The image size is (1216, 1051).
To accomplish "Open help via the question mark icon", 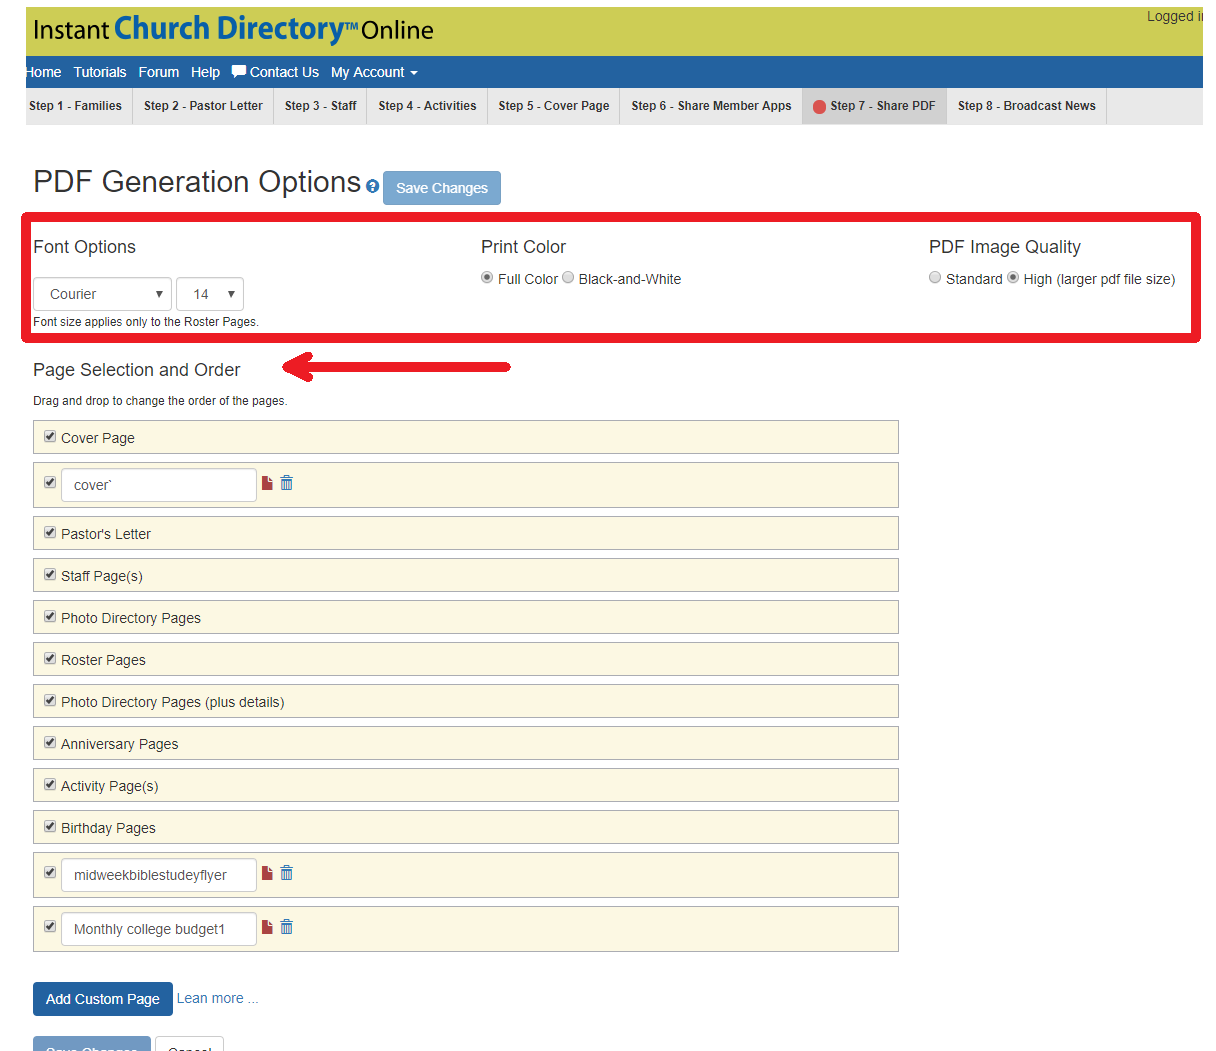I will tap(372, 187).
